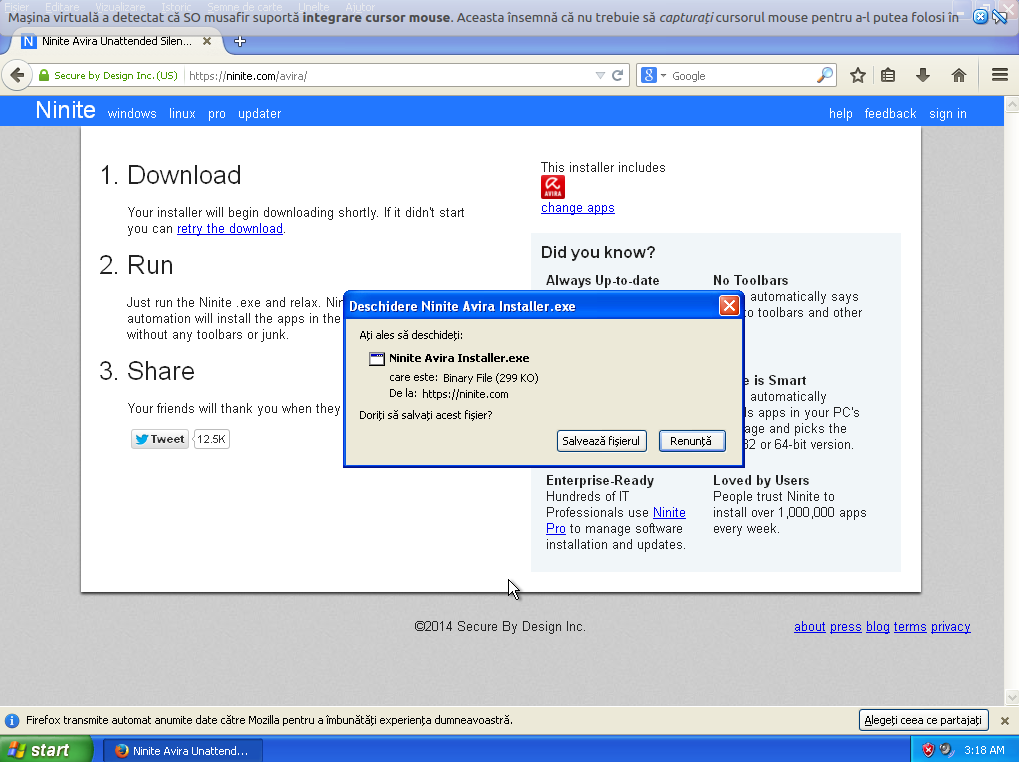This screenshot has width=1019, height=762.
Task: Click the Ninite Avira Installer.exe file icon
Action: coord(377,359)
